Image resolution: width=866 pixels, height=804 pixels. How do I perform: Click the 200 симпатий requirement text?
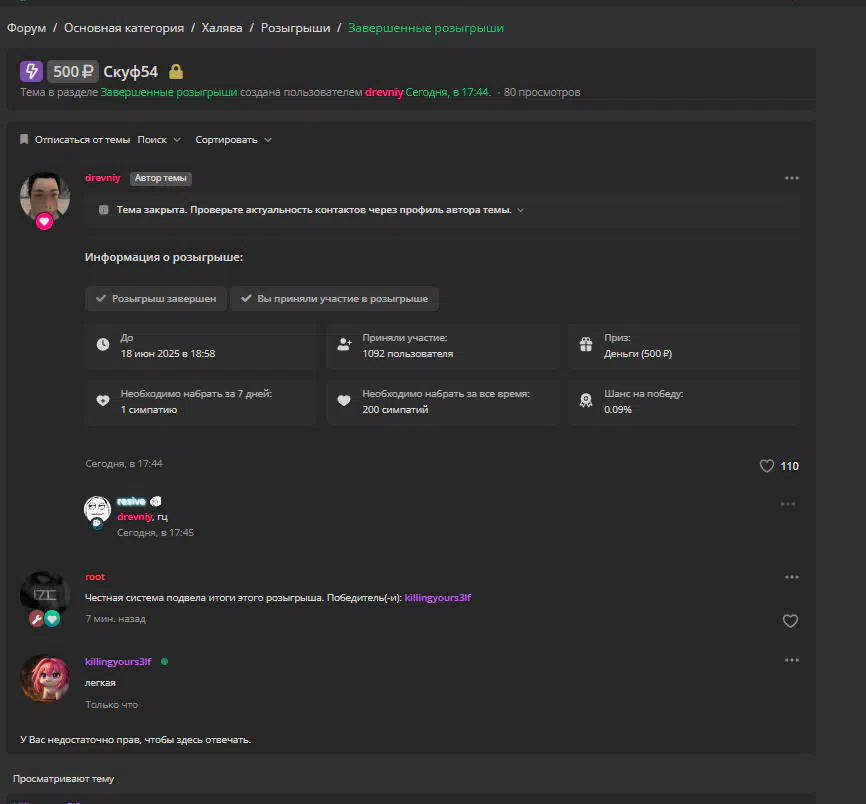coord(395,410)
